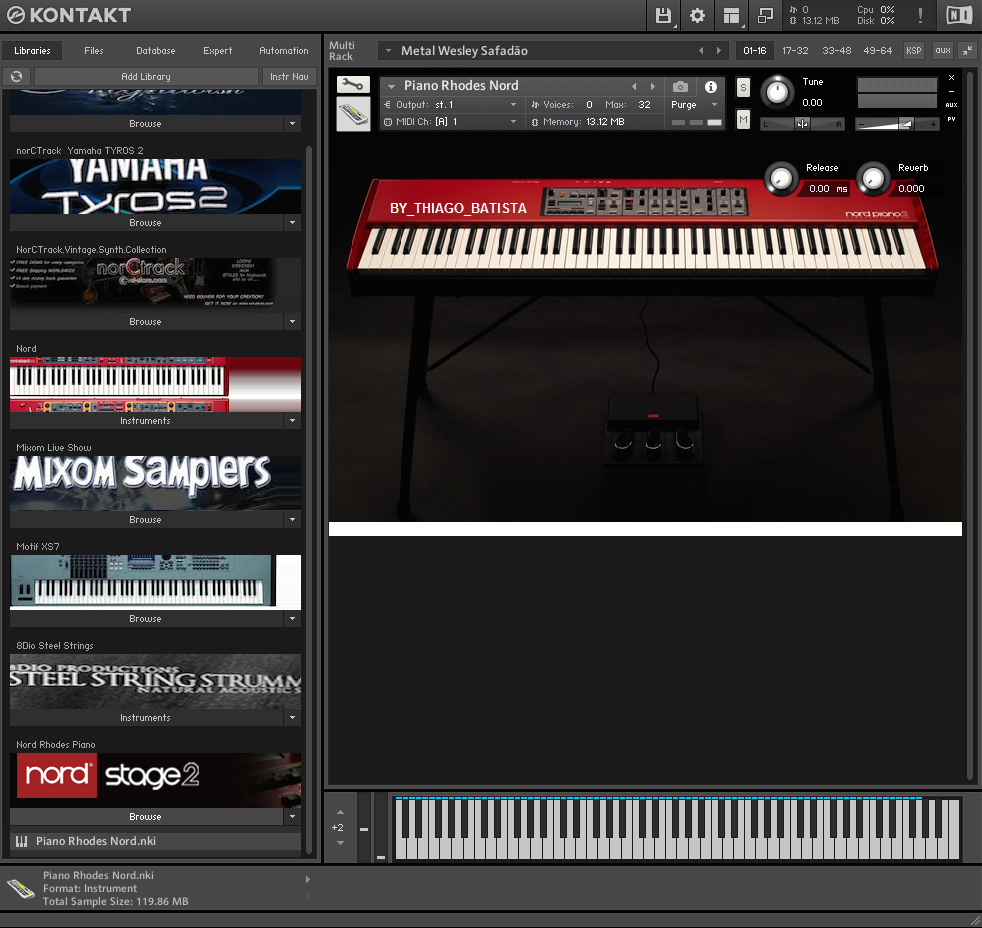Open the multi rack preset dropdown
The height and width of the screenshot is (928, 982).
pos(388,51)
